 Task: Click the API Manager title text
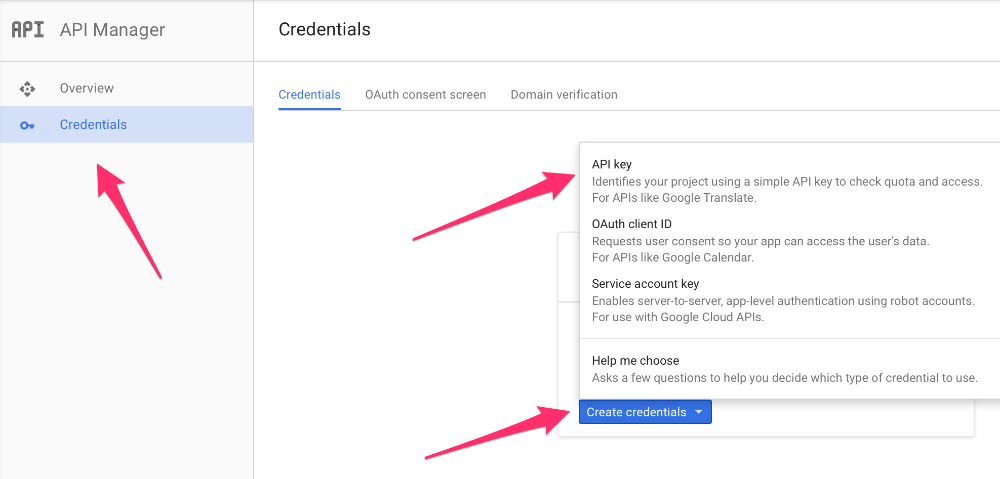coord(112,29)
